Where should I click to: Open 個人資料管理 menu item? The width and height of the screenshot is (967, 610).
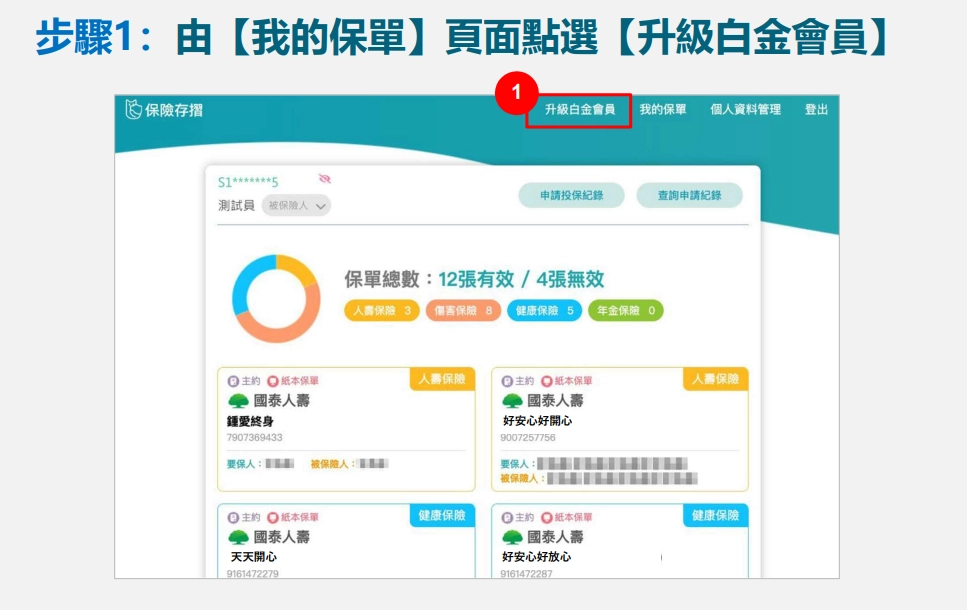(745, 110)
